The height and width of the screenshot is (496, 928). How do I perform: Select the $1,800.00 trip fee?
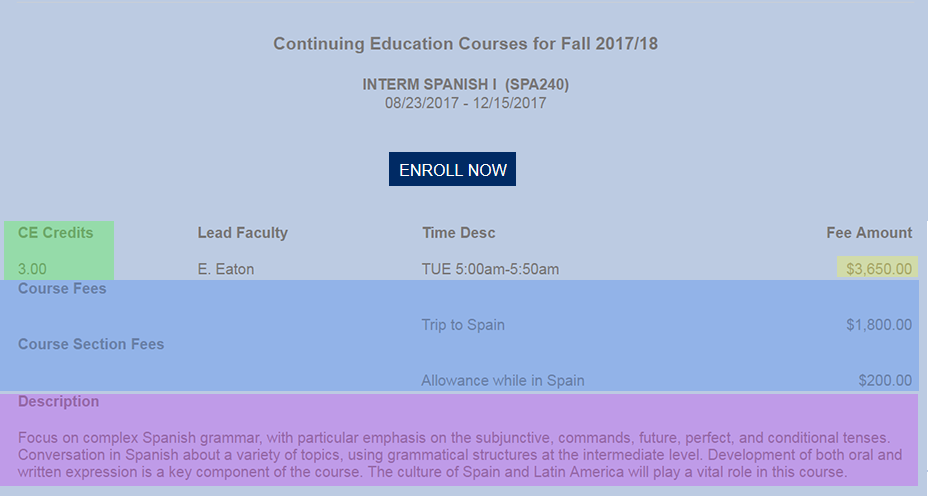pyautogui.click(x=879, y=325)
